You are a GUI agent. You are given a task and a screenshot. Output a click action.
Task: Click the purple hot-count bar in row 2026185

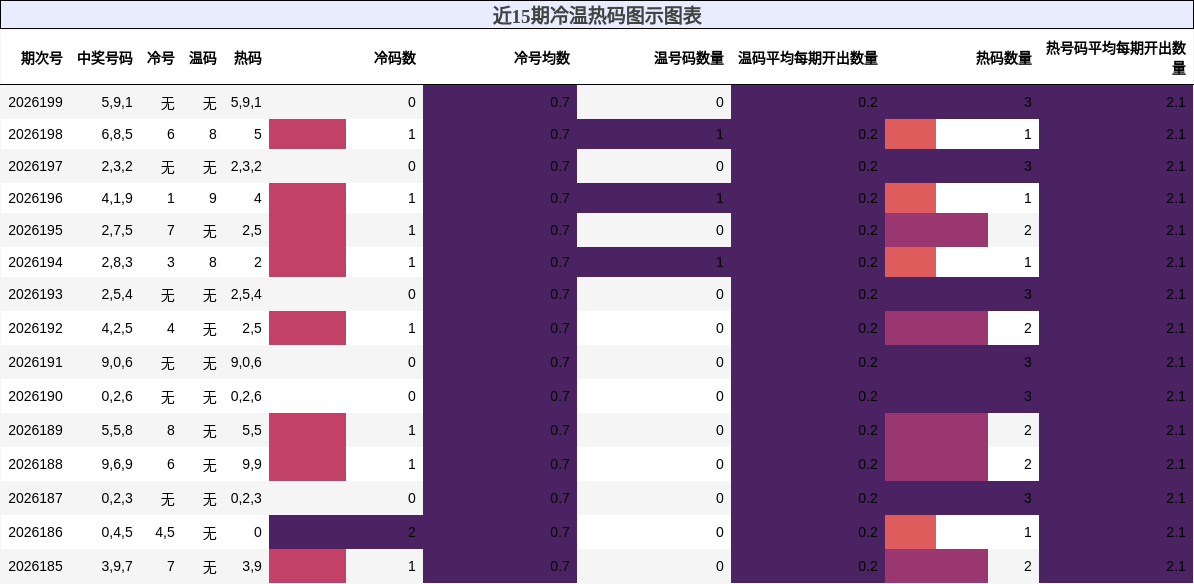936,566
